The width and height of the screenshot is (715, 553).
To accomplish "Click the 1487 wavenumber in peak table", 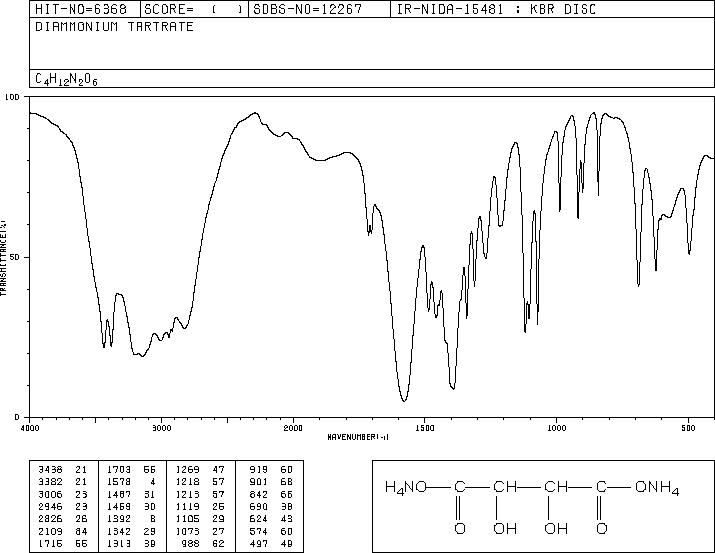I will (119, 494).
